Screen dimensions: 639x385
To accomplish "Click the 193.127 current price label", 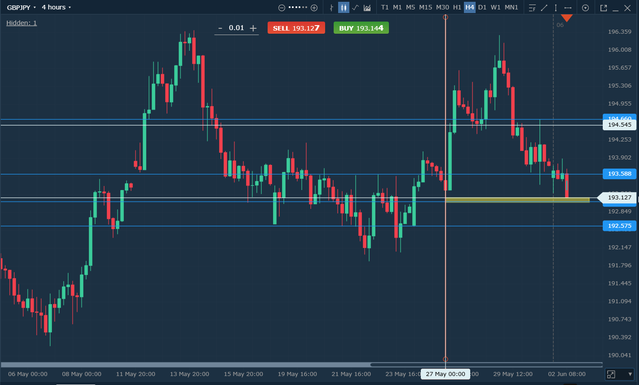I will (x=618, y=198).
